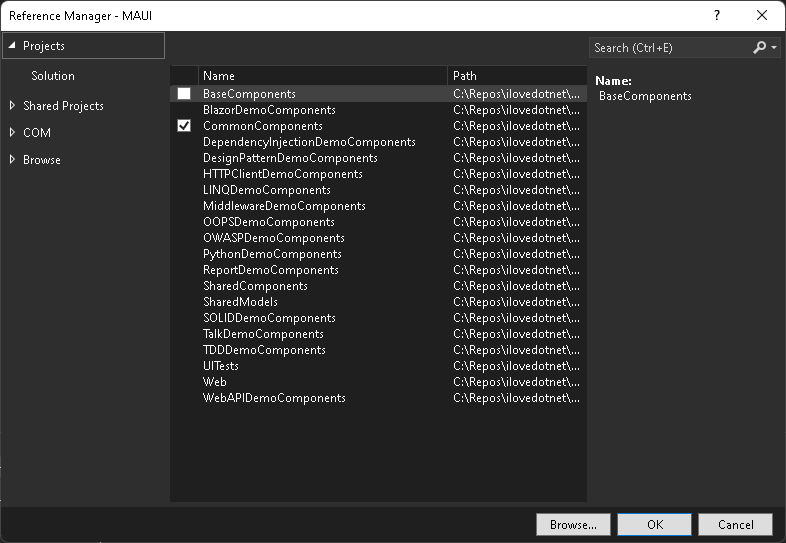
Task: Select the Shared Projects category
Action: click(63, 106)
